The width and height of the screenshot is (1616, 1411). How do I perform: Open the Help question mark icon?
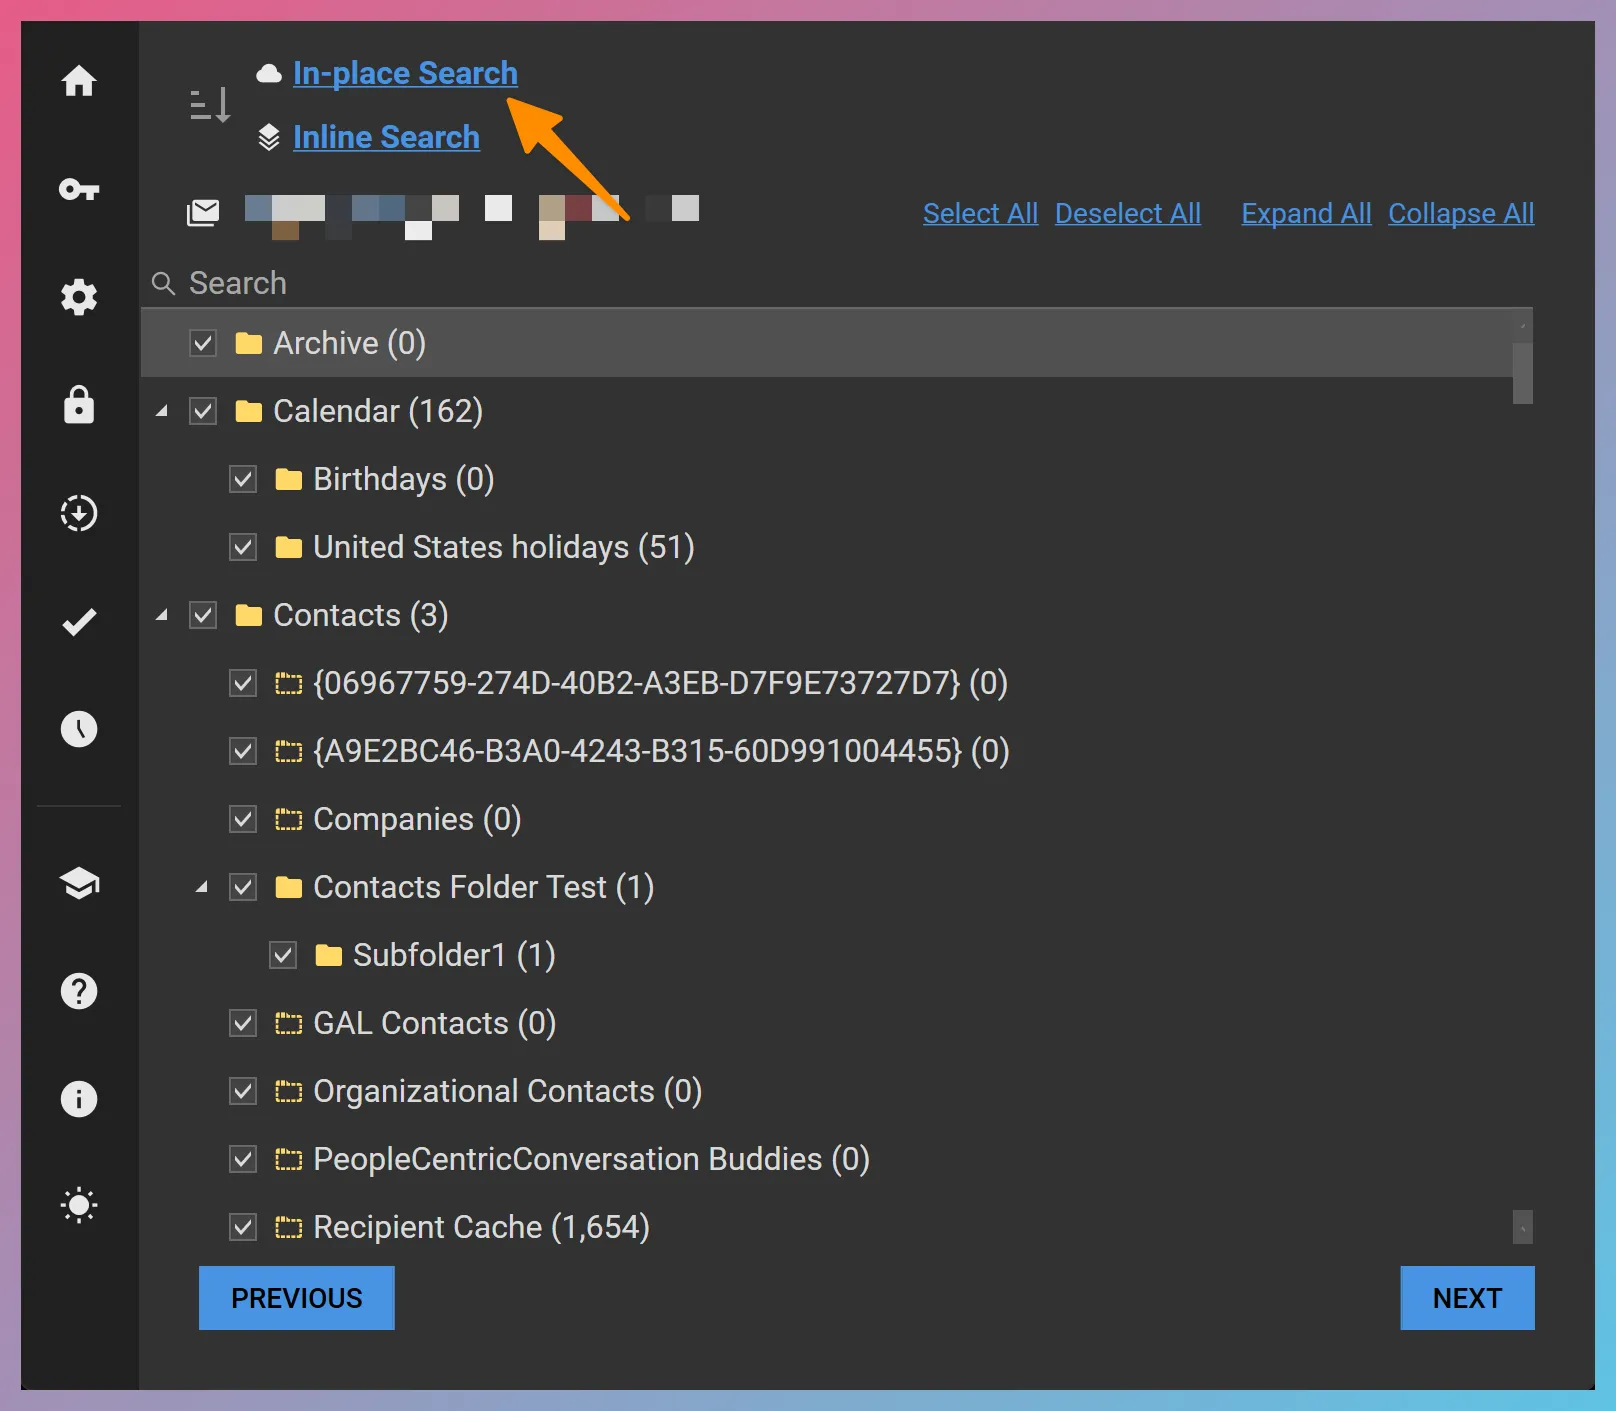tap(79, 991)
